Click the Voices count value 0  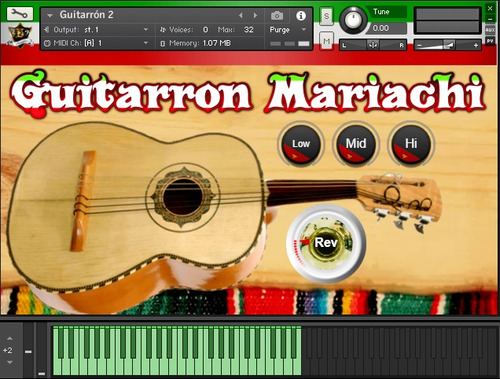[x=205, y=30]
